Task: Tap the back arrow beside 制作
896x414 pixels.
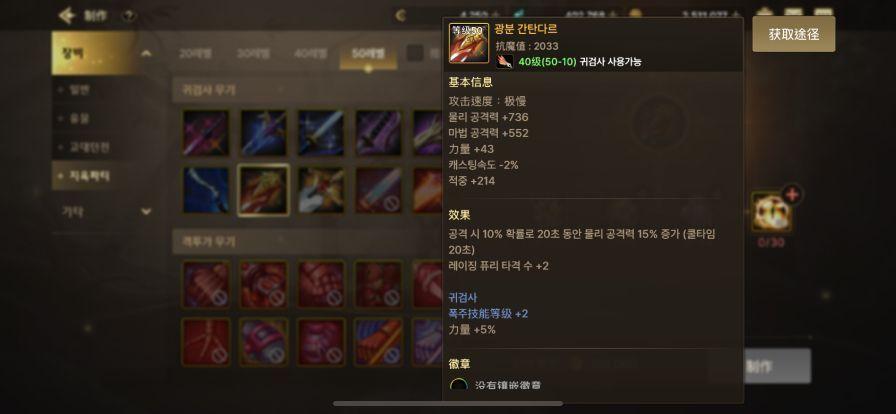Action: pyautogui.click(x=67, y=15)
